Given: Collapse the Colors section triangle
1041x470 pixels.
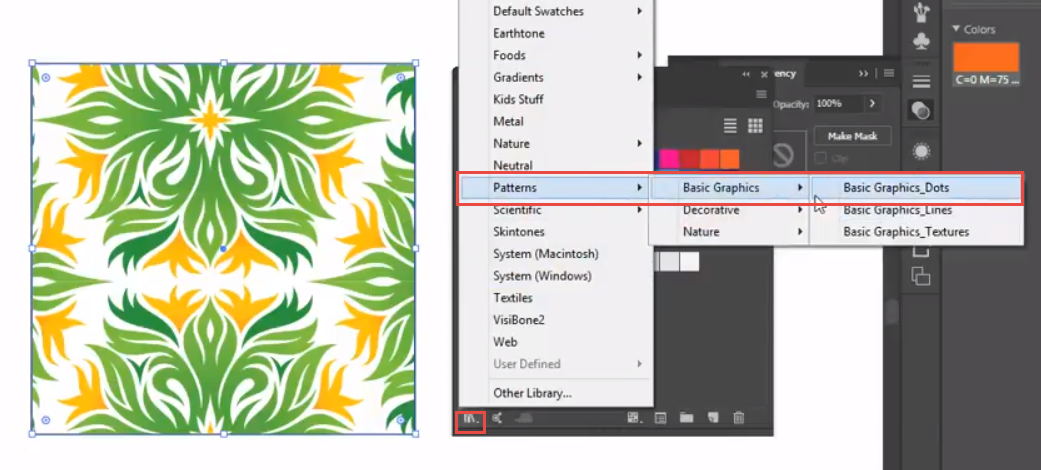Looking at the screenshot, I should click(x=956, y=30).
